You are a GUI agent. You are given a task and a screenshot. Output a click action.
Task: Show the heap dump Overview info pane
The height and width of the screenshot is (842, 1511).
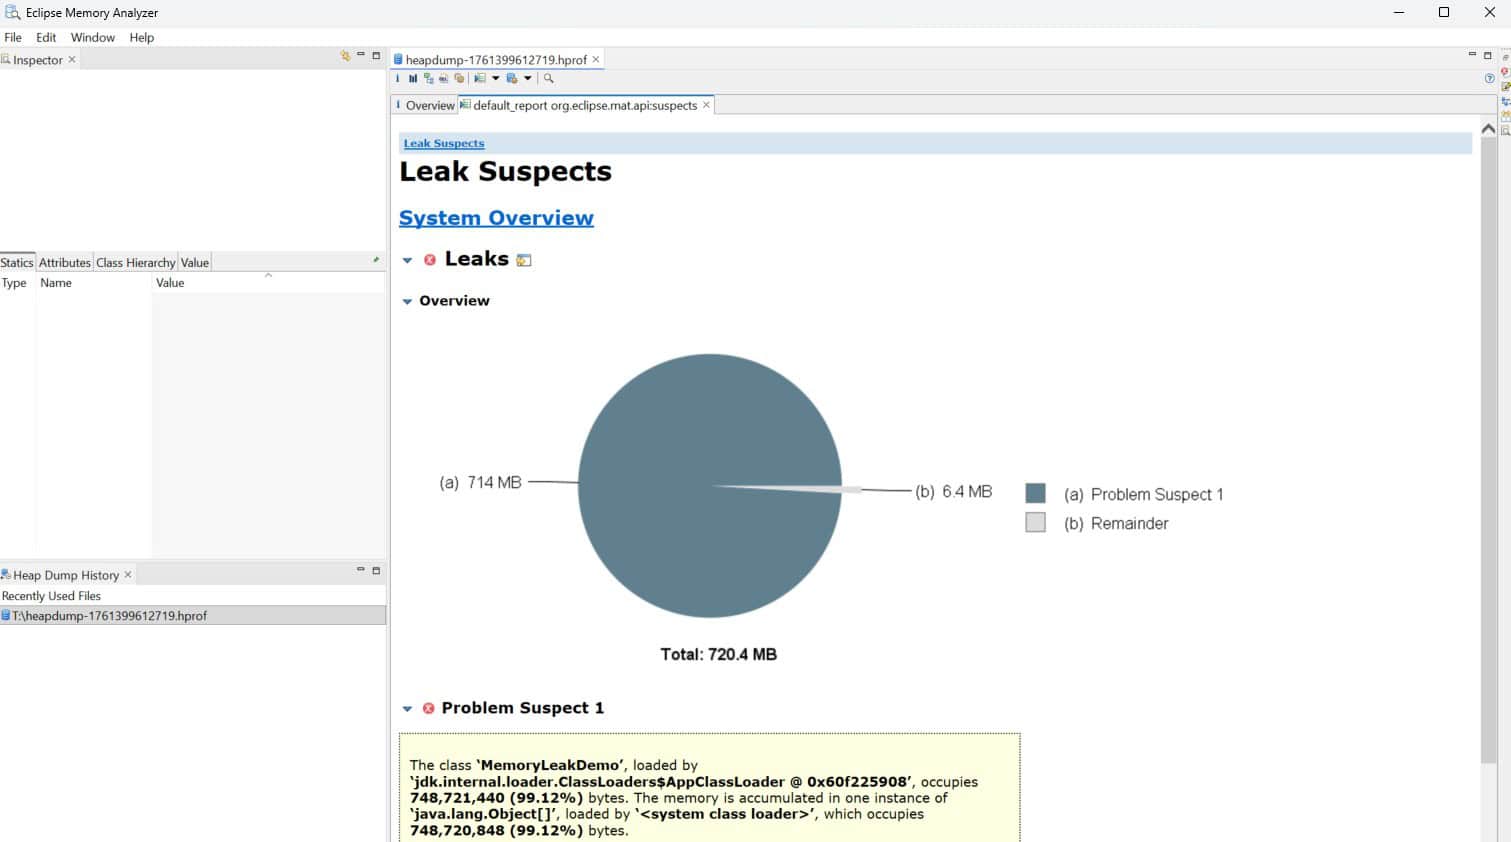[x=399, y=78]
